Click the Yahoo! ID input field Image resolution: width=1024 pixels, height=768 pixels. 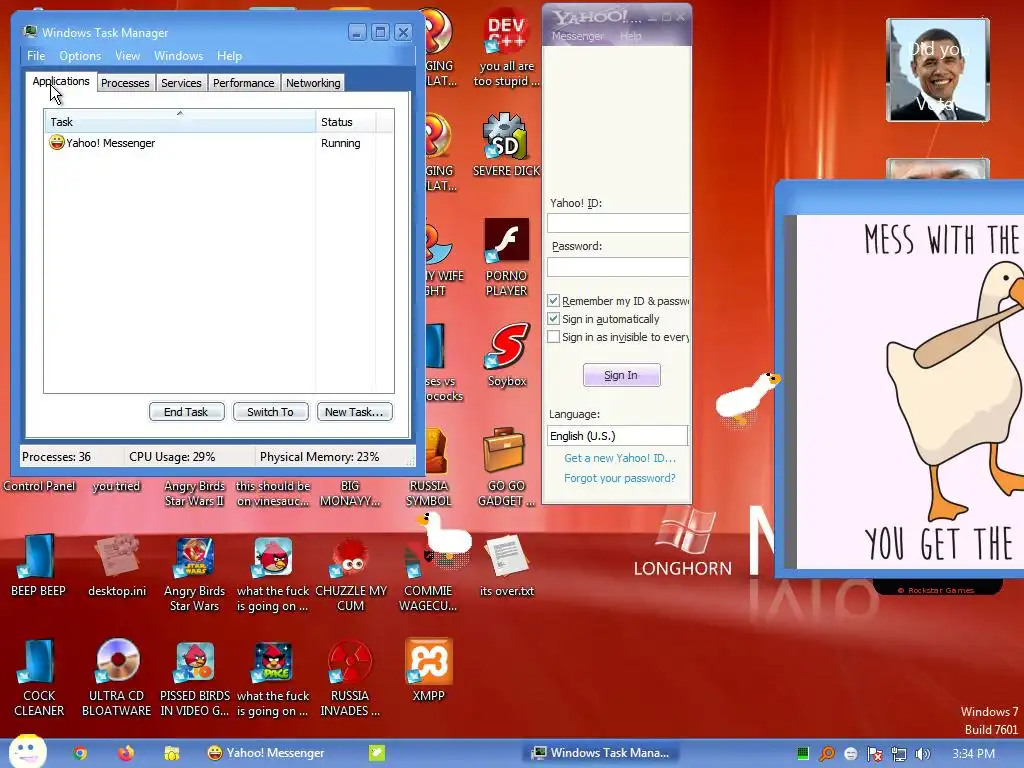618,223
